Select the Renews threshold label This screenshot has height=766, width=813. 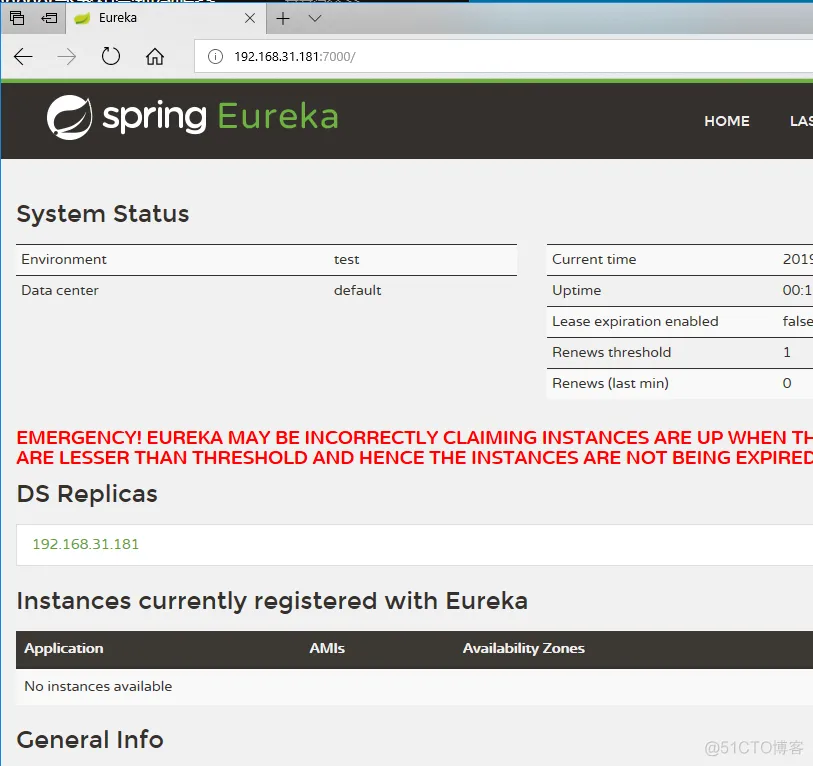point(611,352)
